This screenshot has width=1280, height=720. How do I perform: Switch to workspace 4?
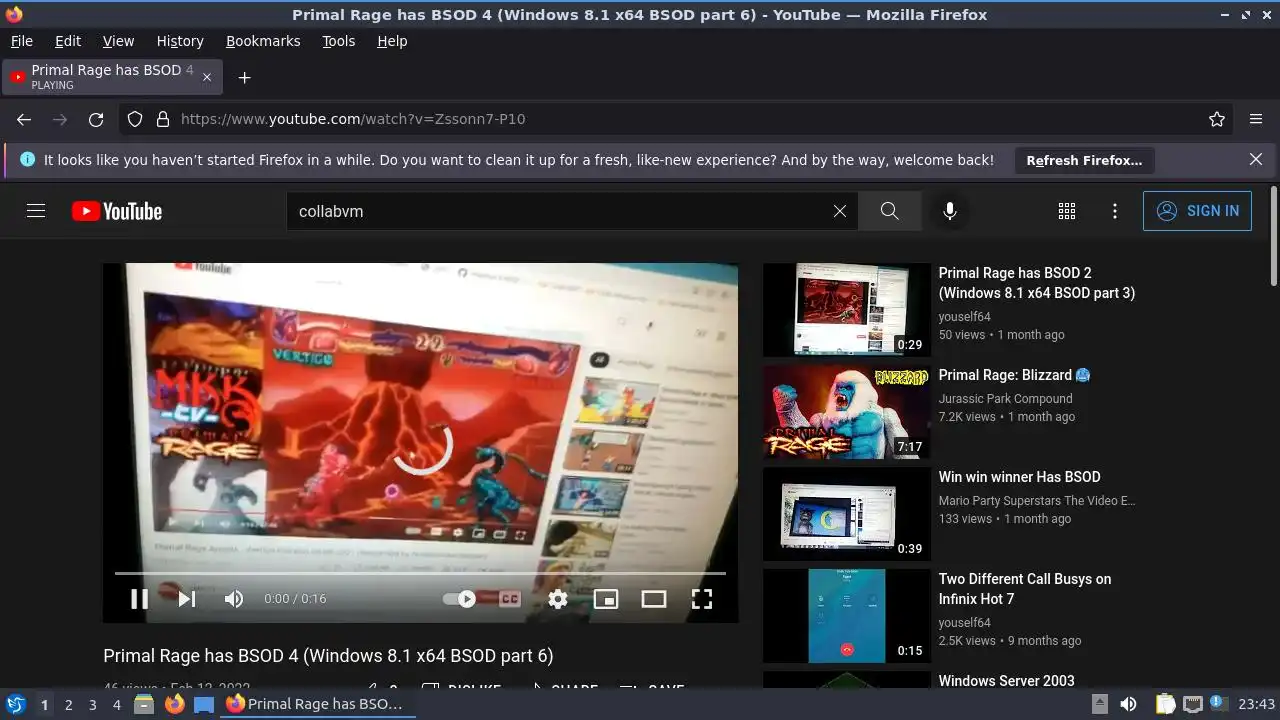116,705
